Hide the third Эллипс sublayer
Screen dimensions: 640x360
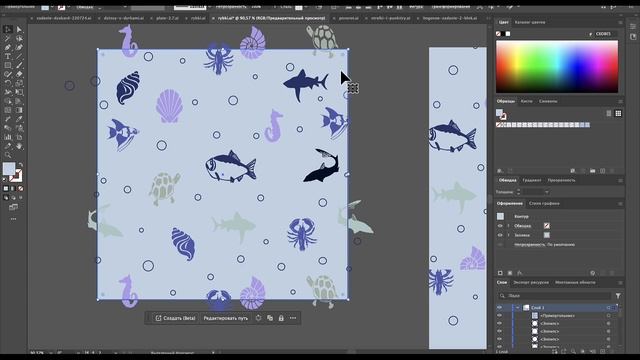[x=499, y=339]
